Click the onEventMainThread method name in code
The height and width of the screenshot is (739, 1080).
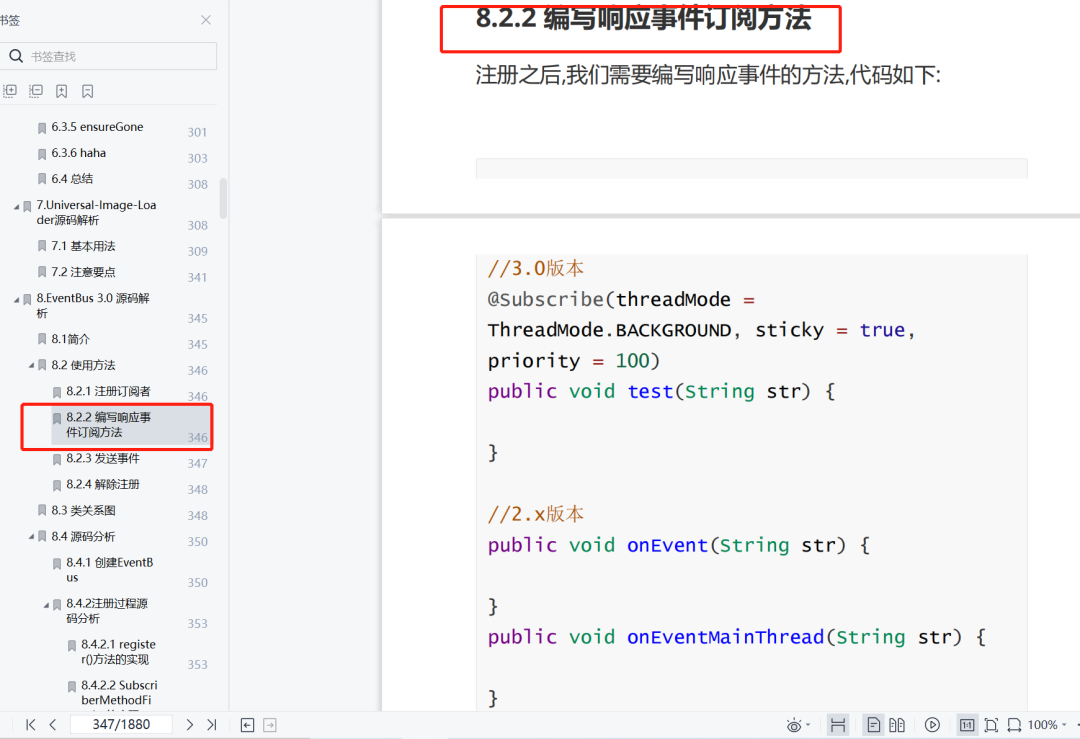[725, 637]
